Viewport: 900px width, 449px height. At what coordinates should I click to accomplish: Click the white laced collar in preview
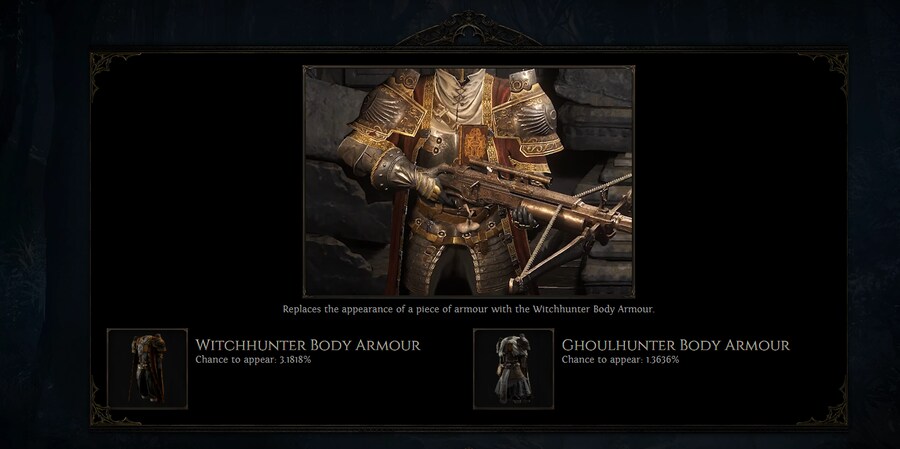point(459,96)
